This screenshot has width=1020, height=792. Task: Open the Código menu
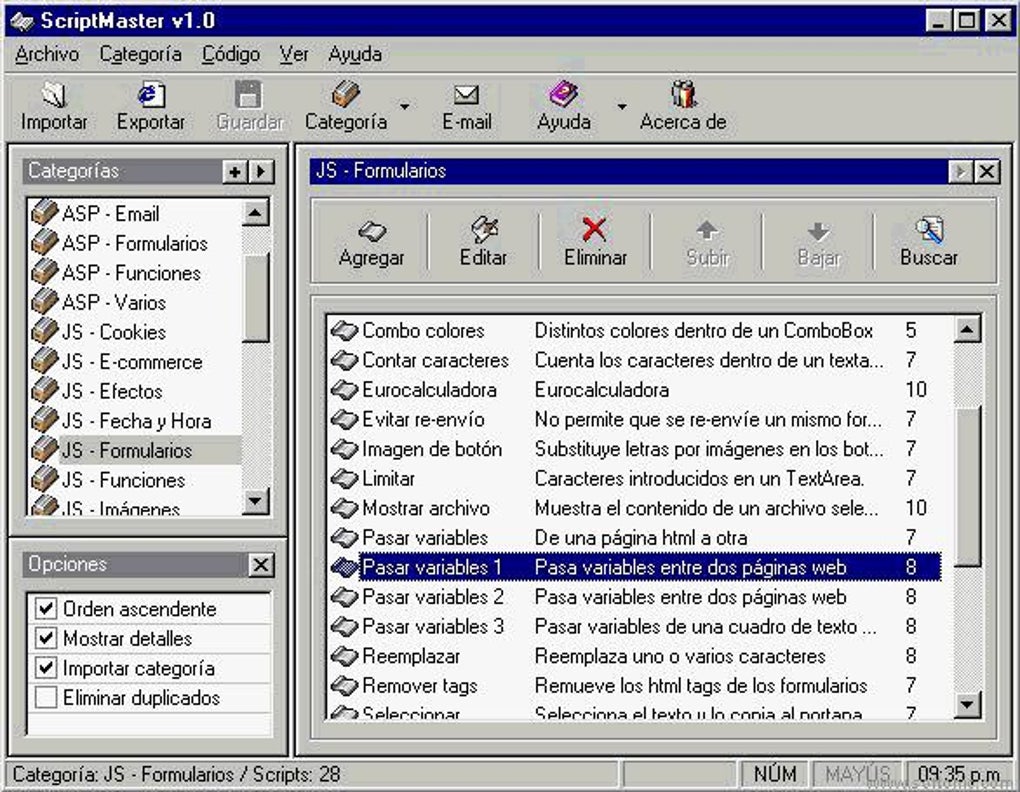[230, 54]
